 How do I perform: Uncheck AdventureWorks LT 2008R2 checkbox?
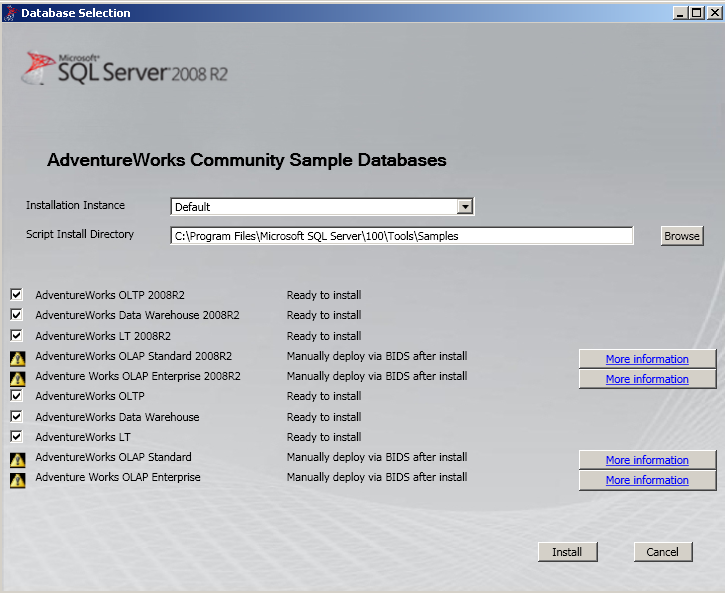[16, 335]
